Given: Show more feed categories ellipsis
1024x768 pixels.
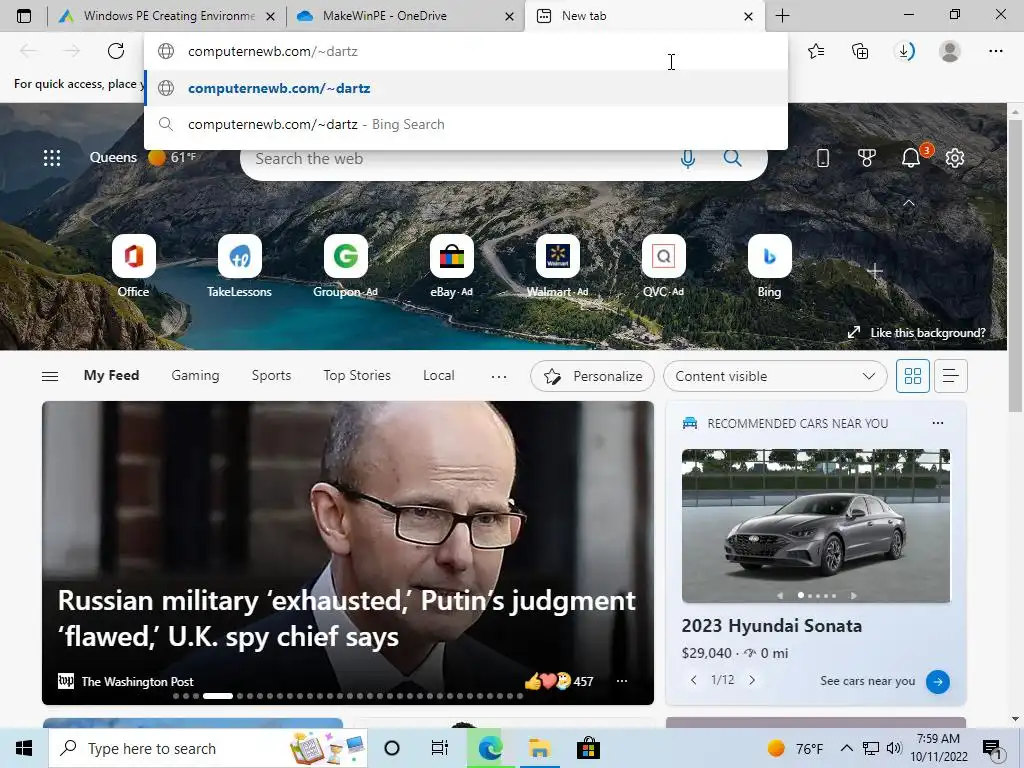Looking at the screenshot, I should click(x=499, y=376).
